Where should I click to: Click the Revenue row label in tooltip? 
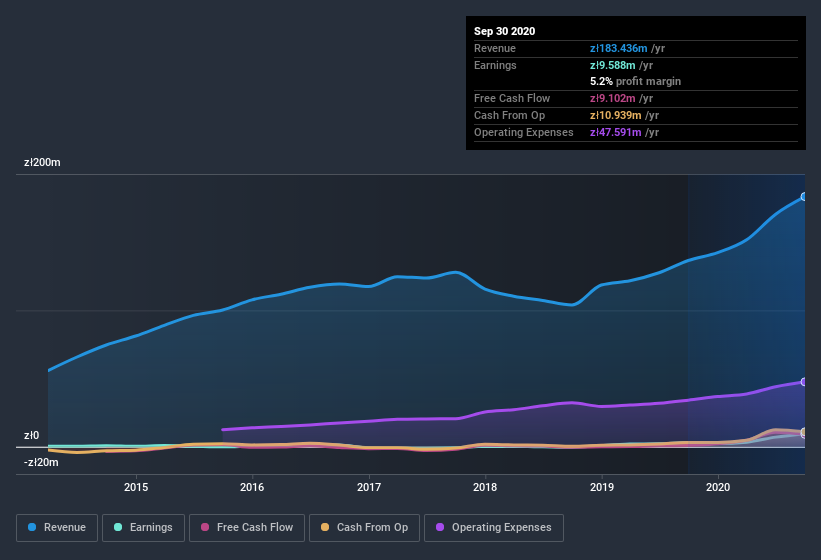(495, 48)
